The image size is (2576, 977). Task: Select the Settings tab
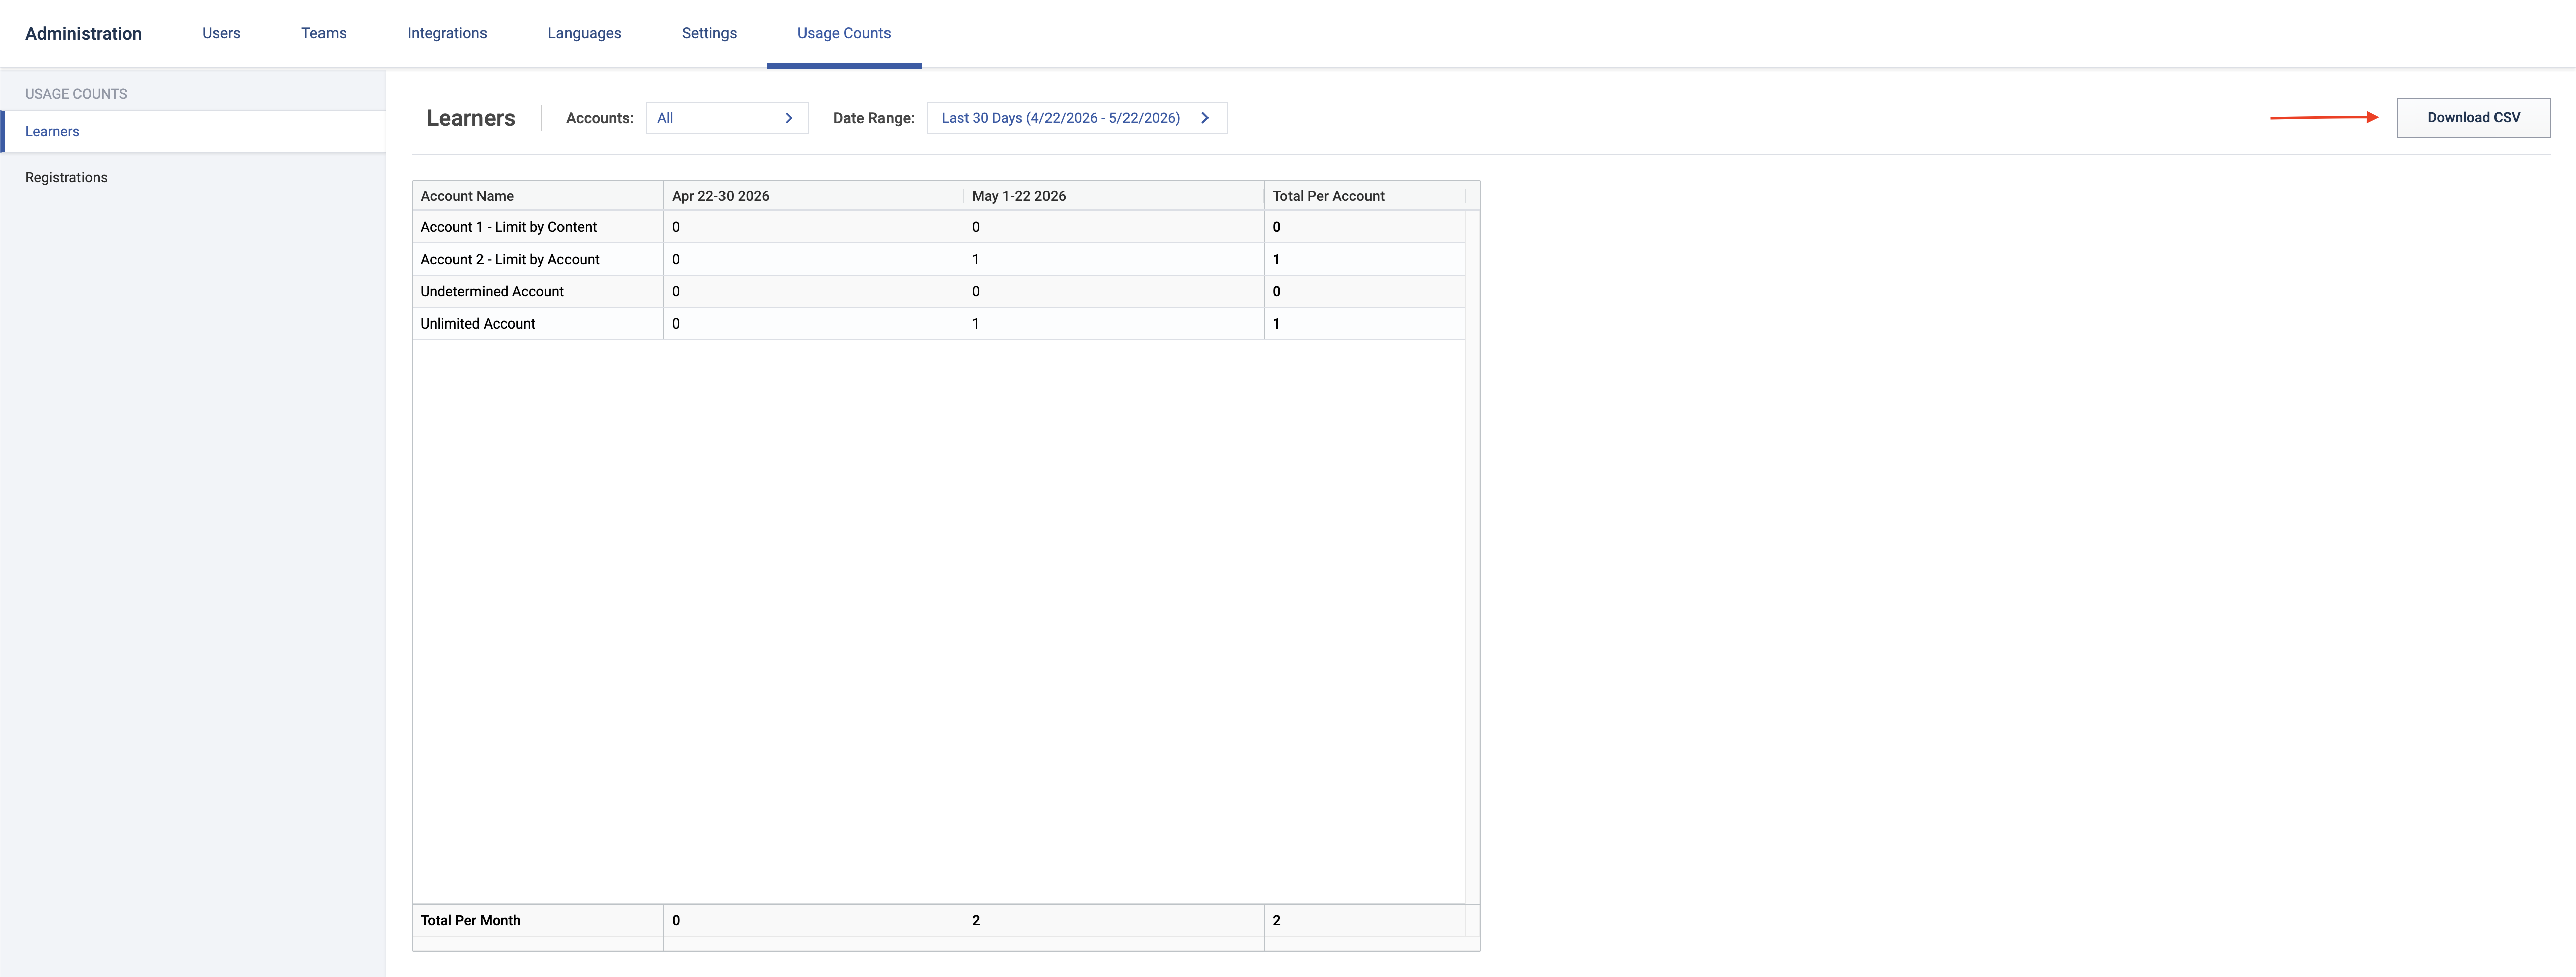pyautogui.click(x=709, y=33)
